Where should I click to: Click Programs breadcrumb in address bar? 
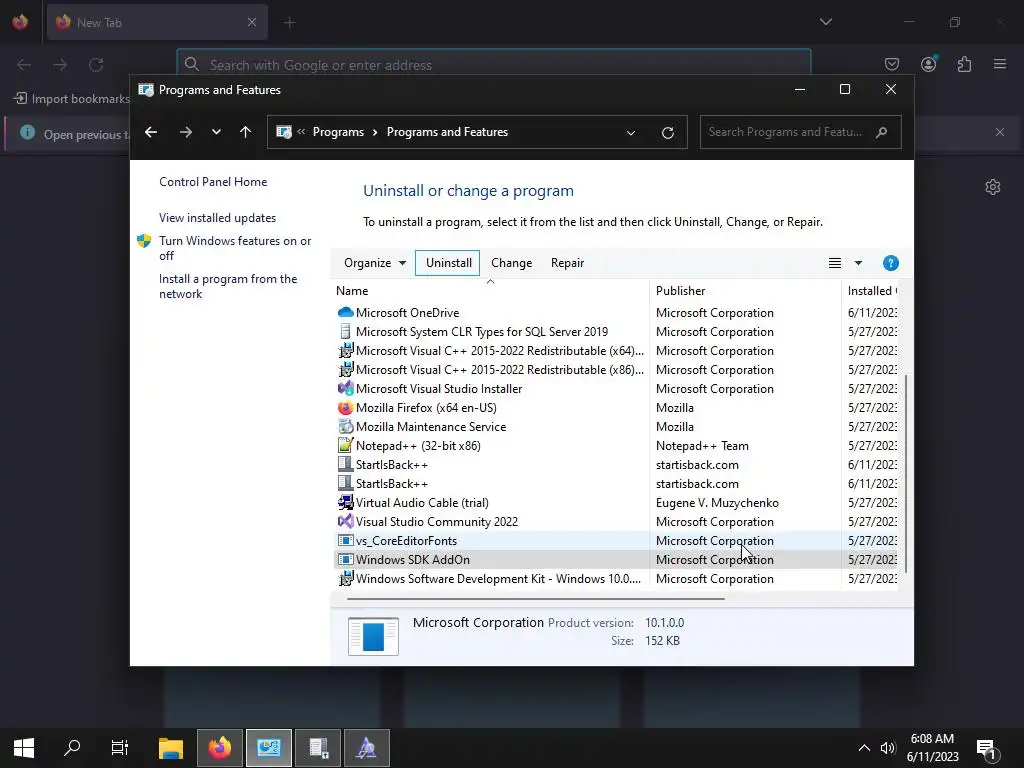click(x=338, y=132)
